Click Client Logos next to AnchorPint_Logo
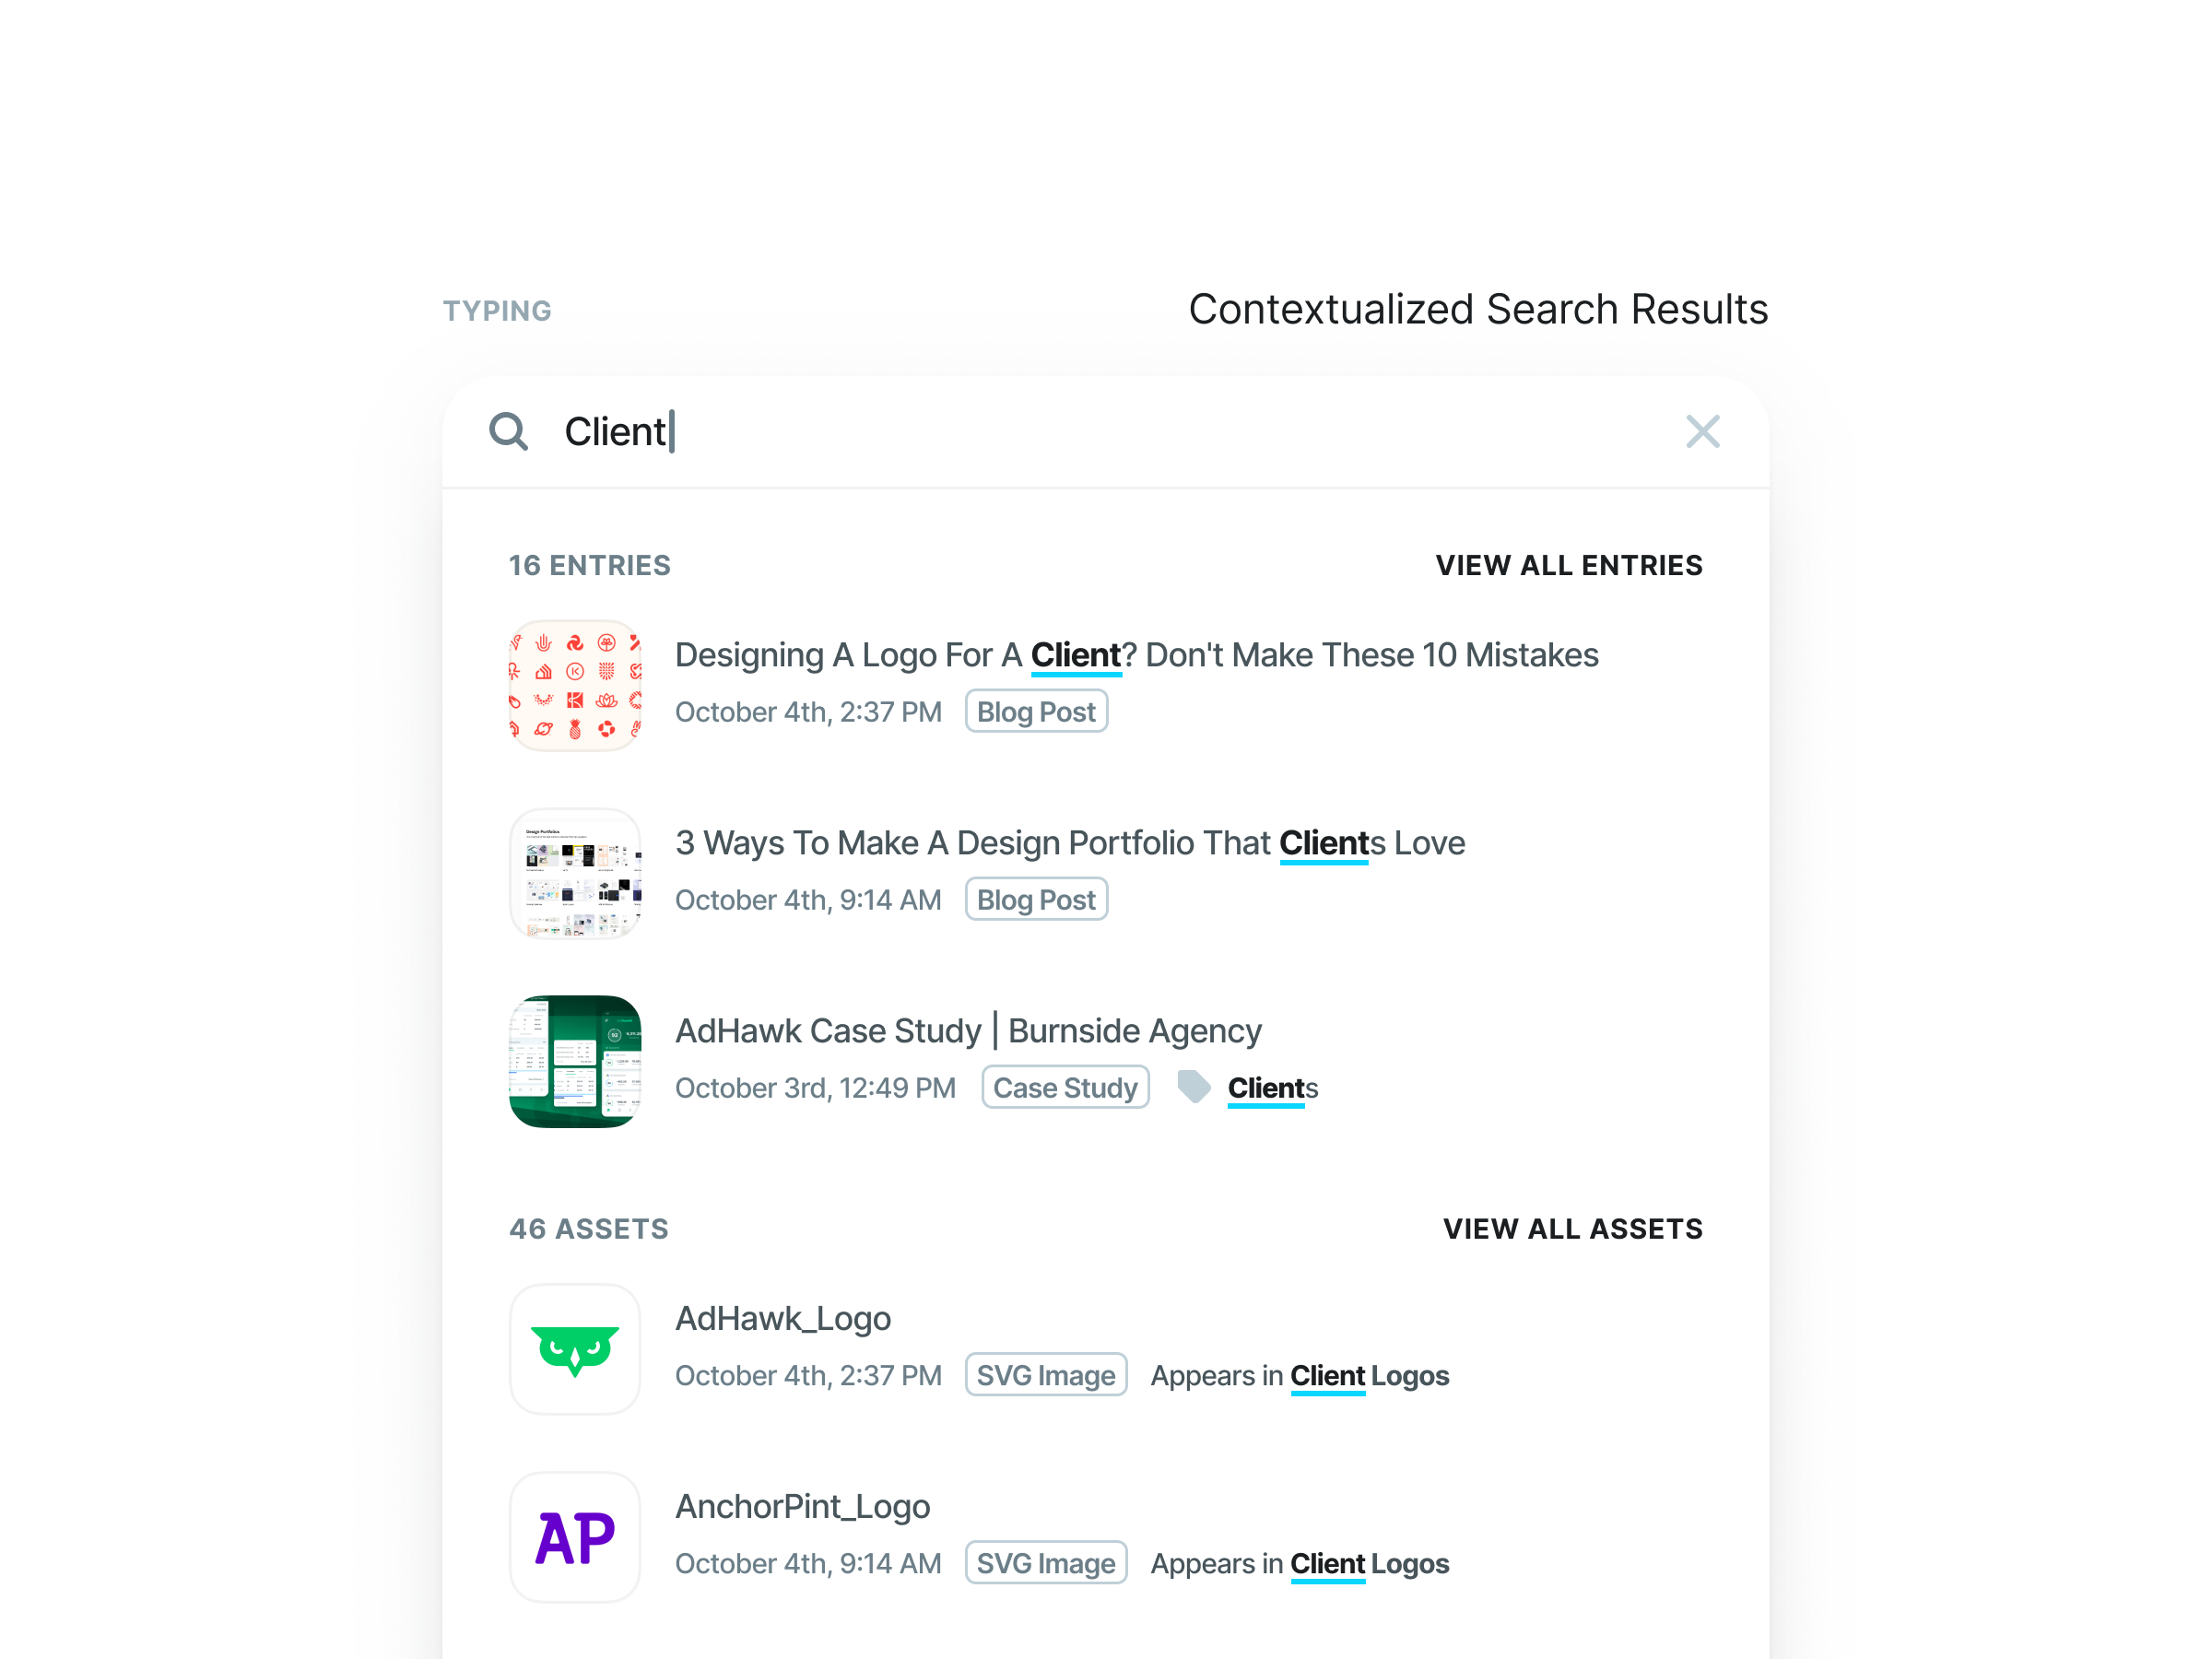The width and height of the screenshot is (2212, 1659). click(x=1369, y=1563)
